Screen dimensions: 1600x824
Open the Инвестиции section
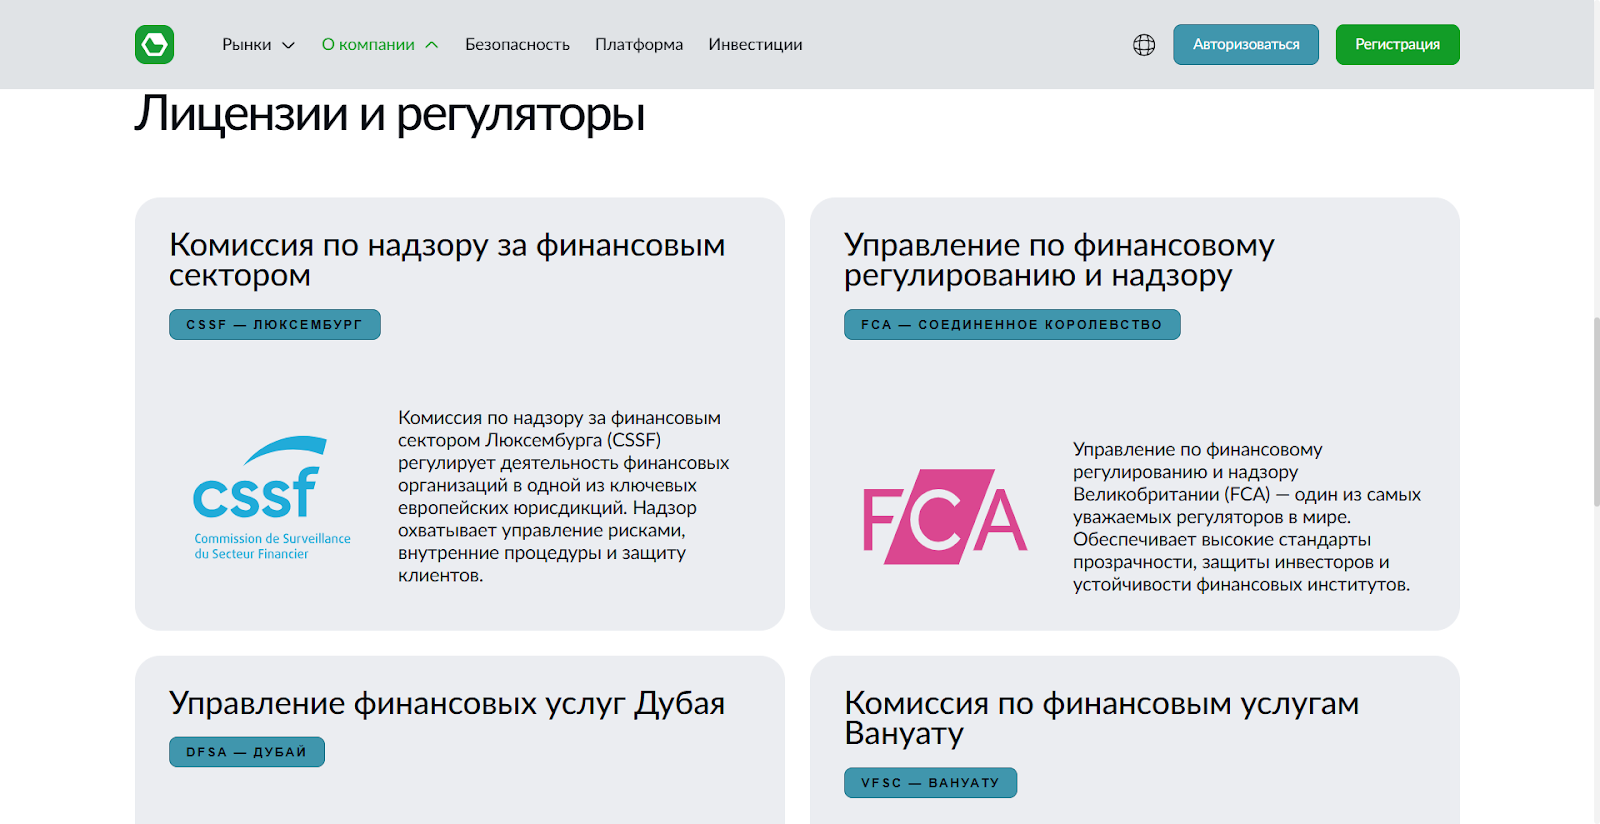pos(755,45)
